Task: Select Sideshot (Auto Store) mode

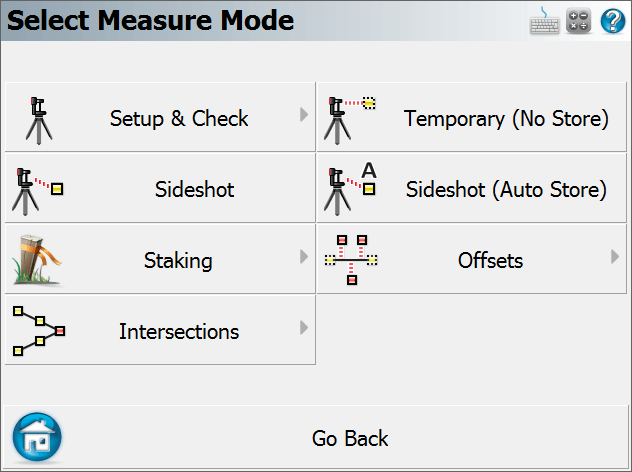Action: click(x=471, y=188)
